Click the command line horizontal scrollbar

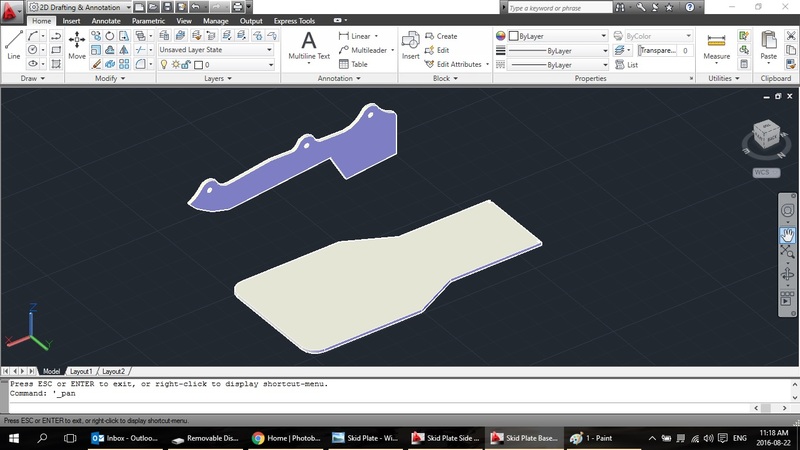pos(770,408)
